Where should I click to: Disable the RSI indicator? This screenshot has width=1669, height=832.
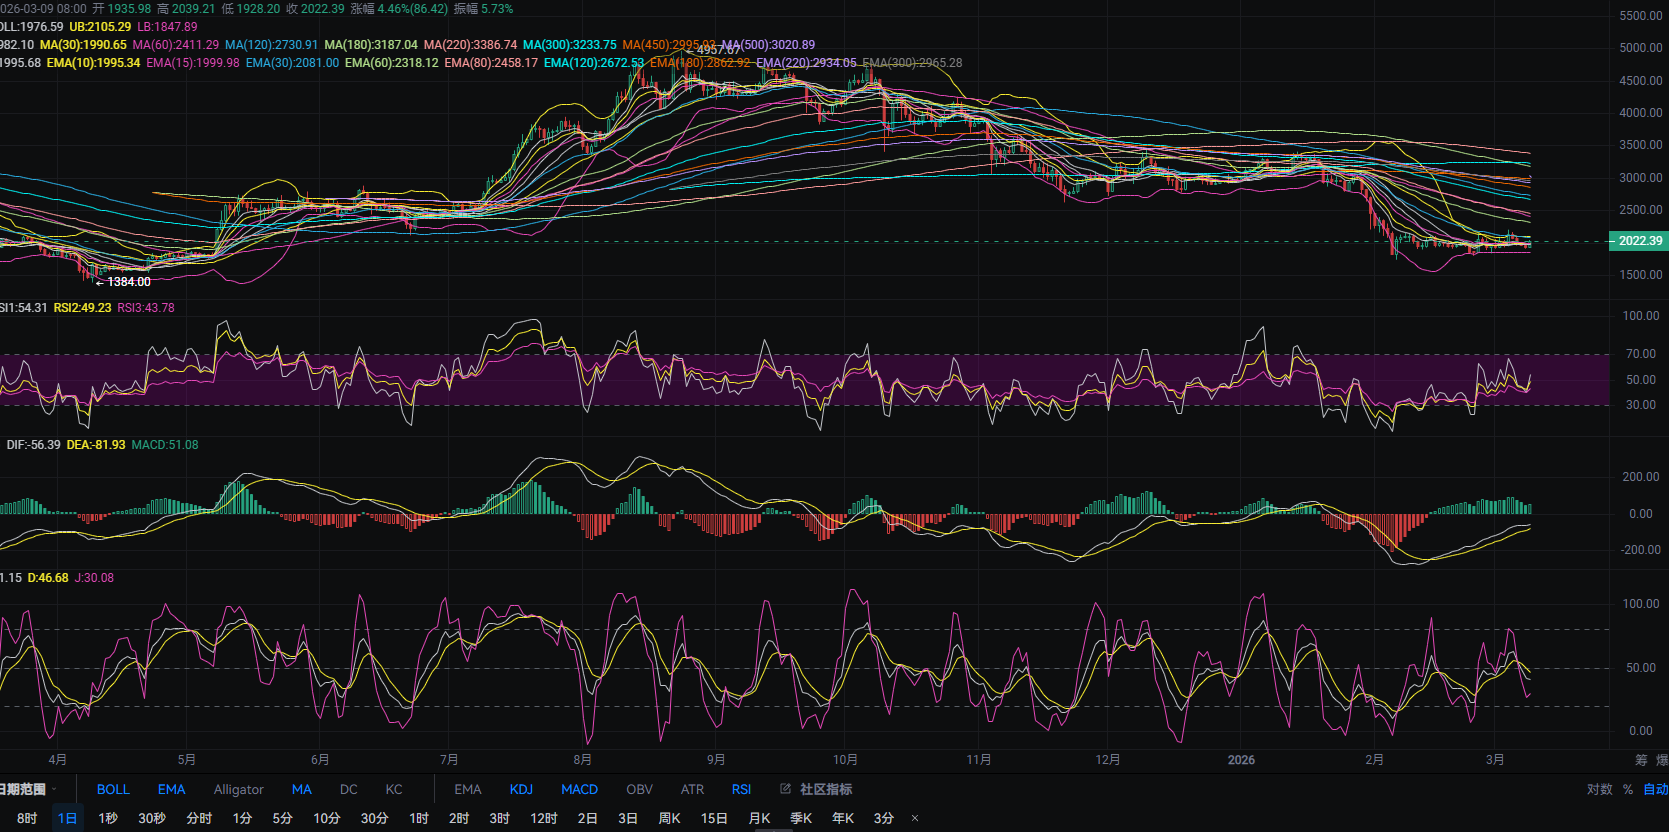[x=741, y=789]
